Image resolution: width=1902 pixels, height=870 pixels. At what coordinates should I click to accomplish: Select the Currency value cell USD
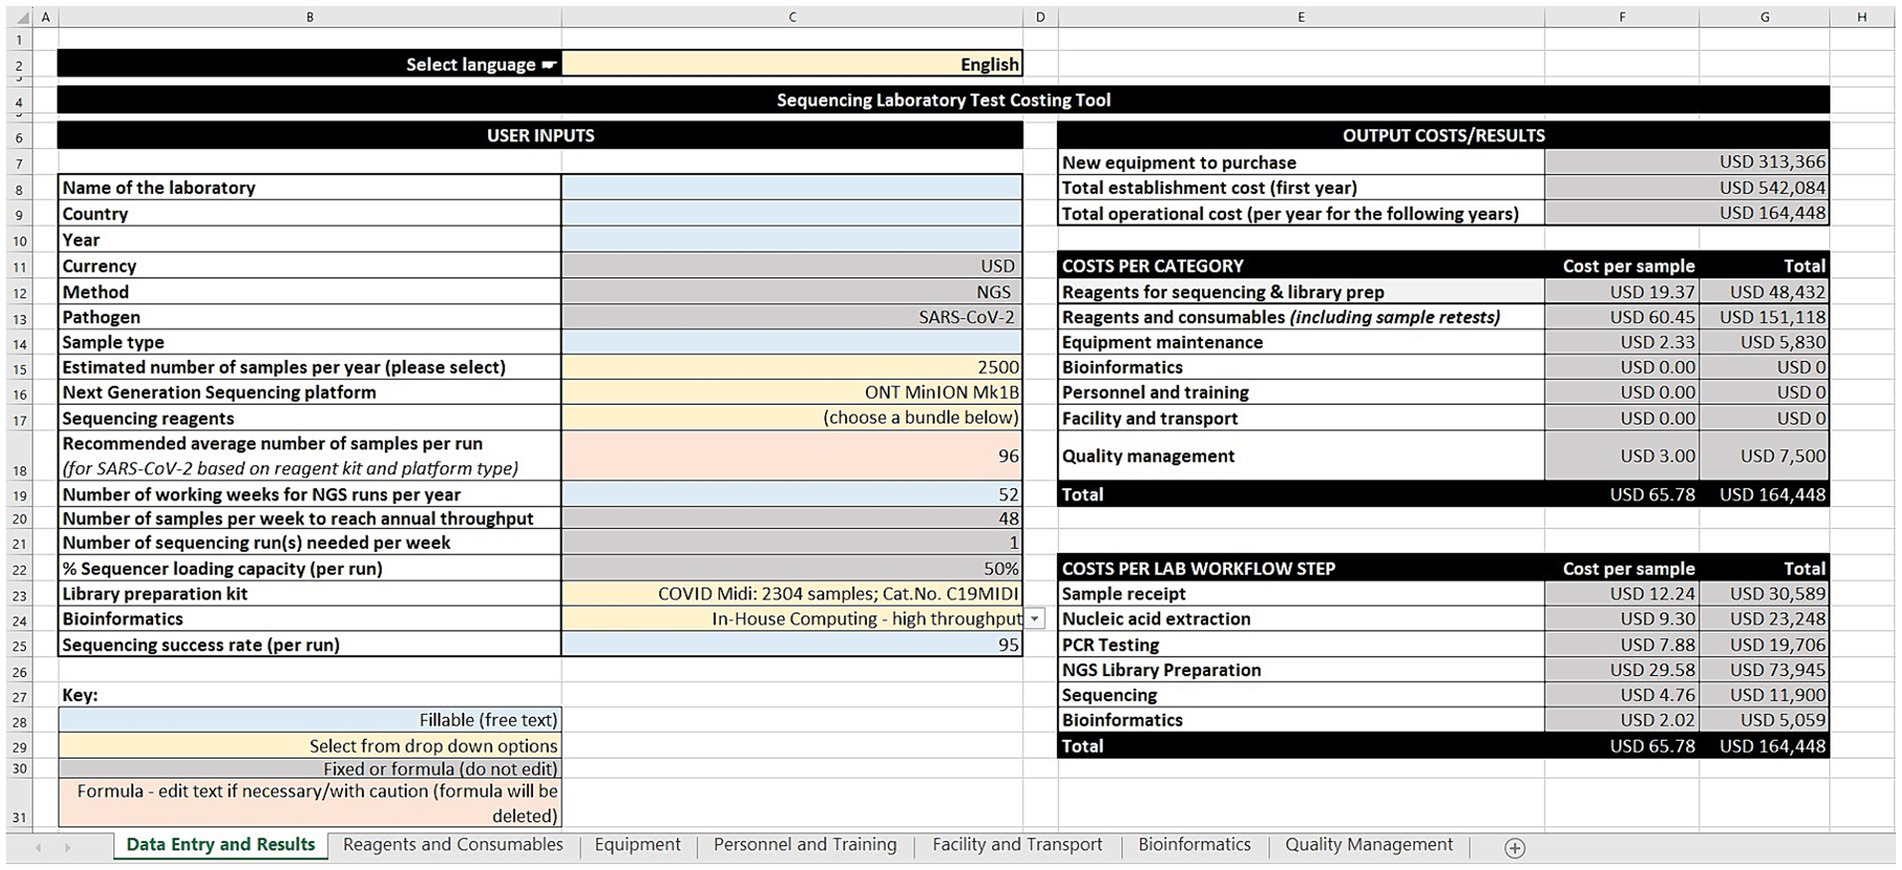point(792,265)
